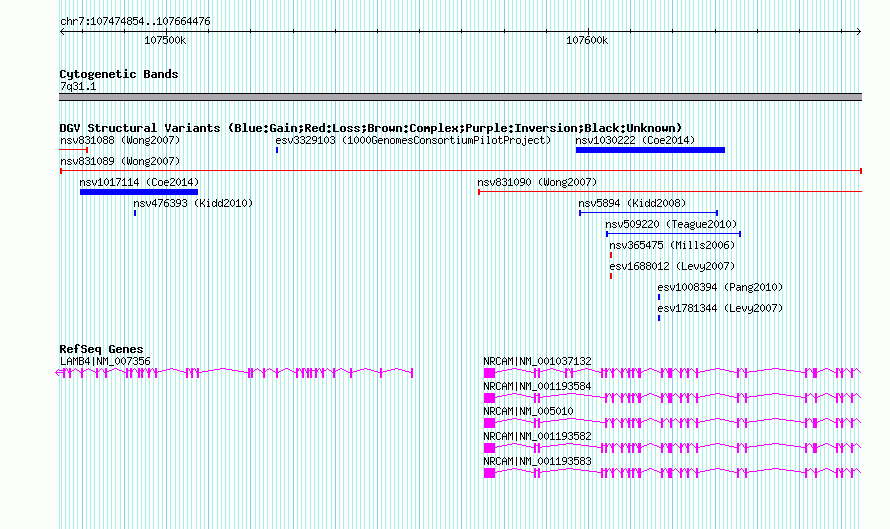Screen dimensions: 890x529
Task: Click the small blue esv3329103 marker
Action: 277,150
